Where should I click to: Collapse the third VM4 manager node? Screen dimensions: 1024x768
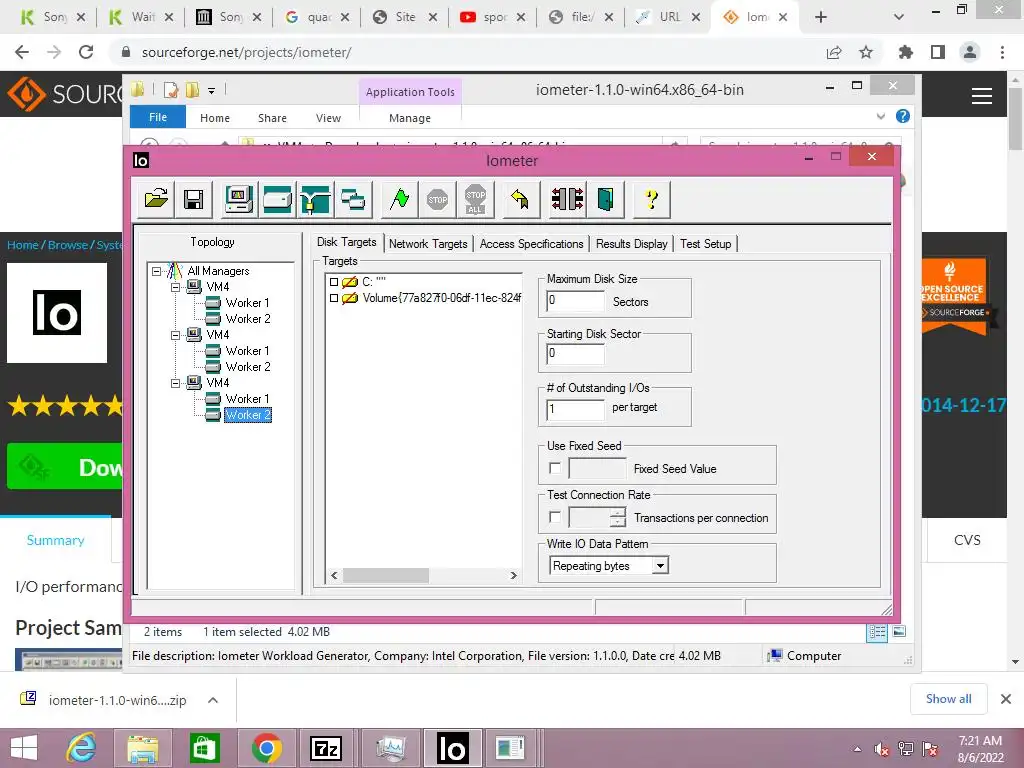[175, 383]
